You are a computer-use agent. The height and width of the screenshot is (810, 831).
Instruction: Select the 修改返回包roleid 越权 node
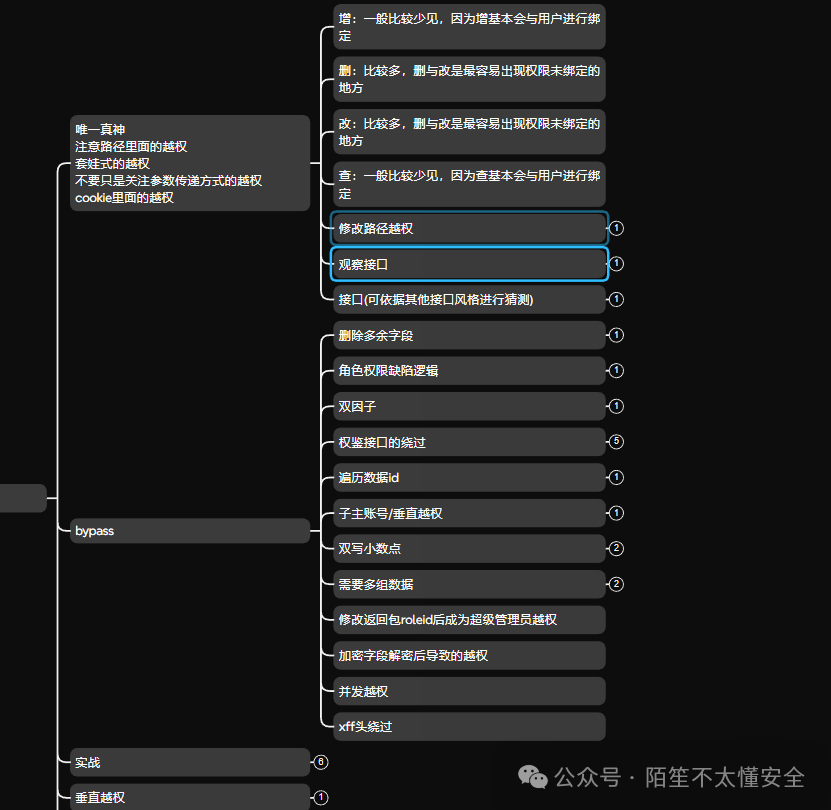pos(469,620)
